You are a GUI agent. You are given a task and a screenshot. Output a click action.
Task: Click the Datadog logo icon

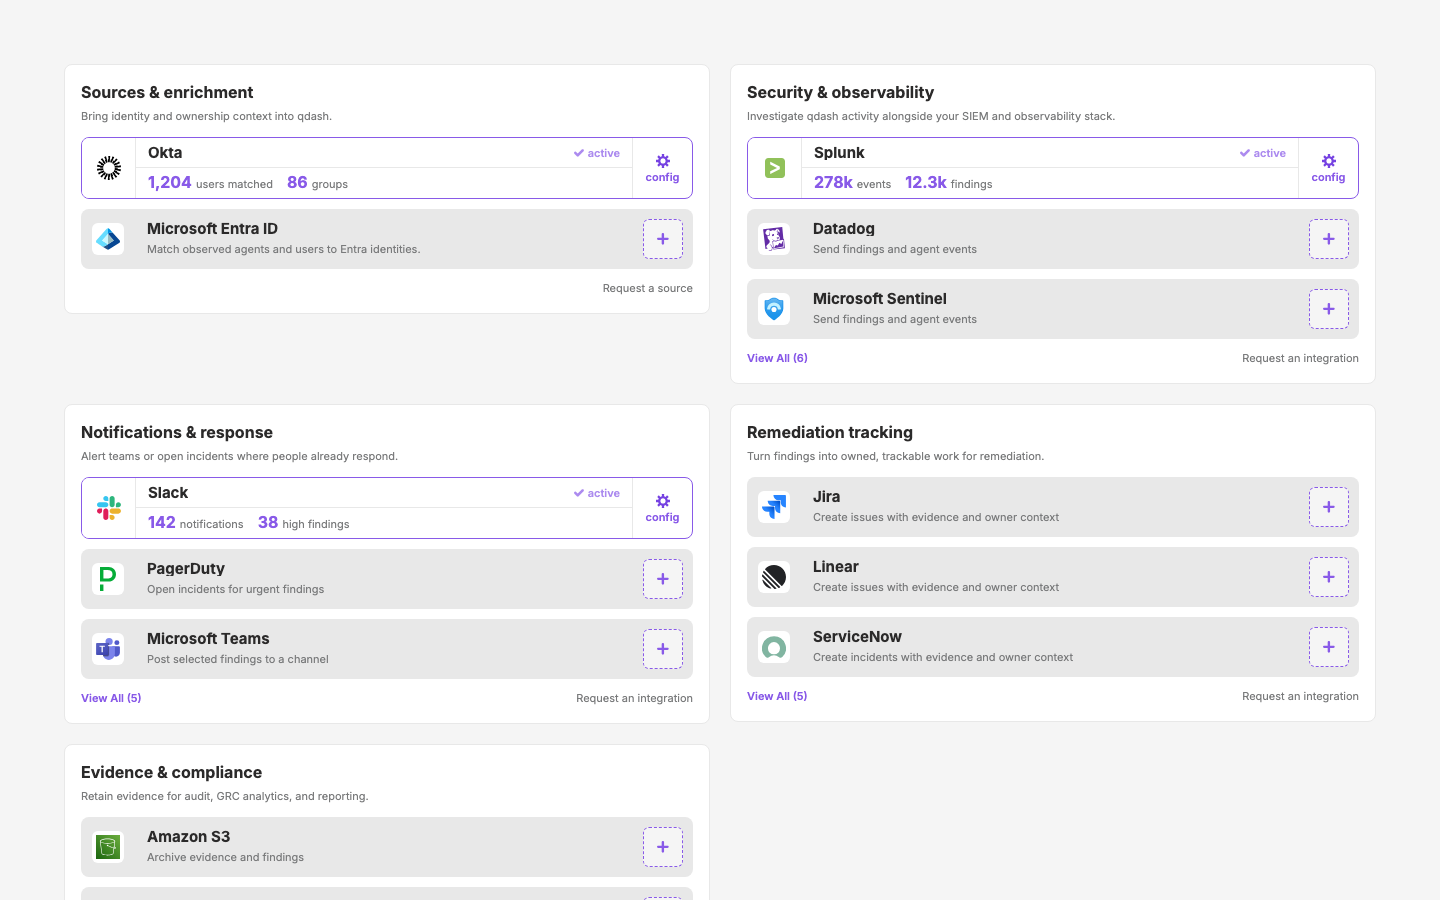(774, 239)
